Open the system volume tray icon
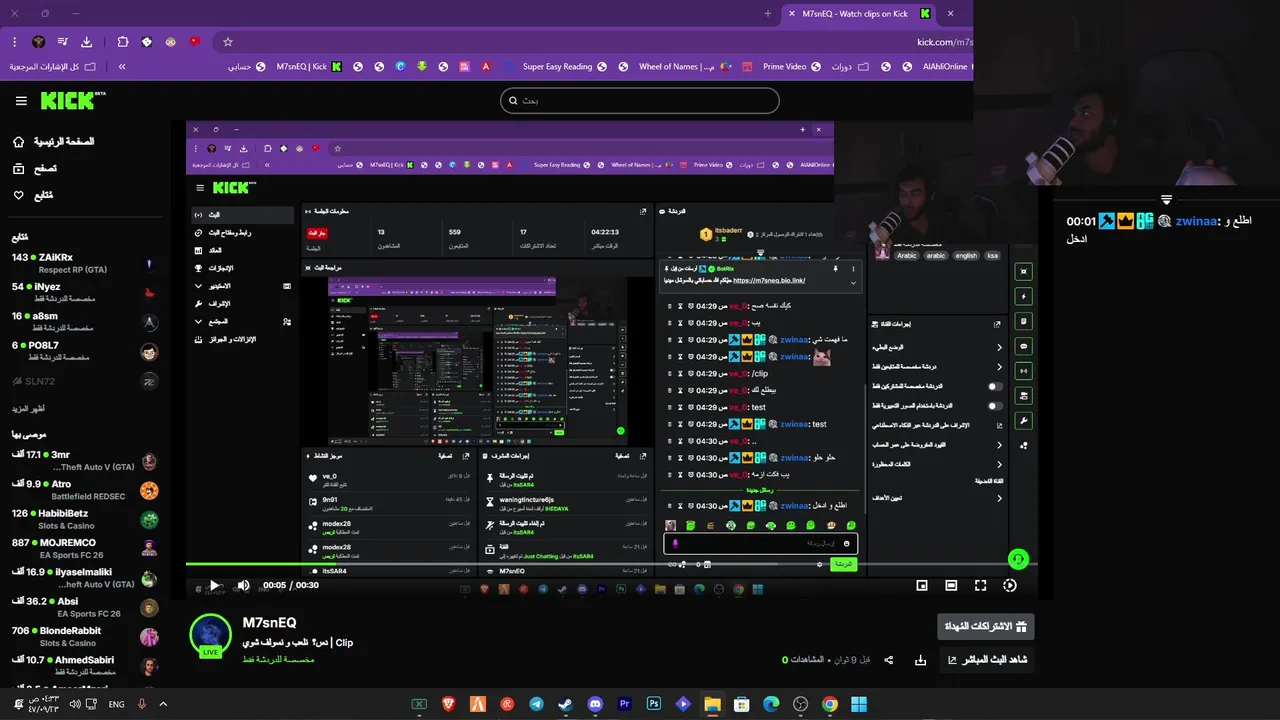1280x720 pixels. pyautogui.click(x=75, y=704)
